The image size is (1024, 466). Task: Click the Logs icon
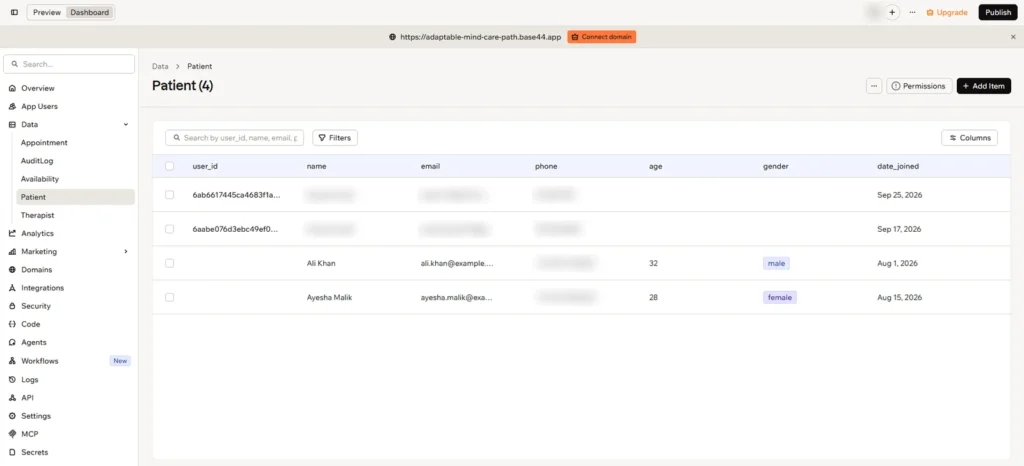(12, 379)
